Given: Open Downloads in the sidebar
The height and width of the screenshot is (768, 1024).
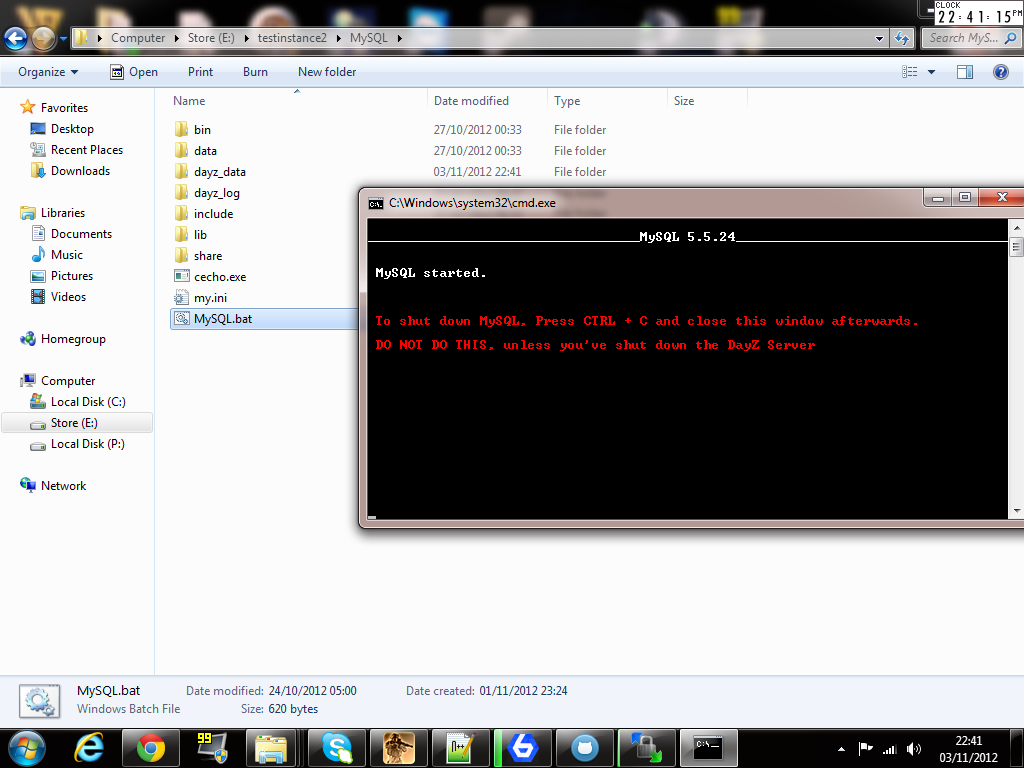Looking at the screenshot, I should tap(80, 170).
